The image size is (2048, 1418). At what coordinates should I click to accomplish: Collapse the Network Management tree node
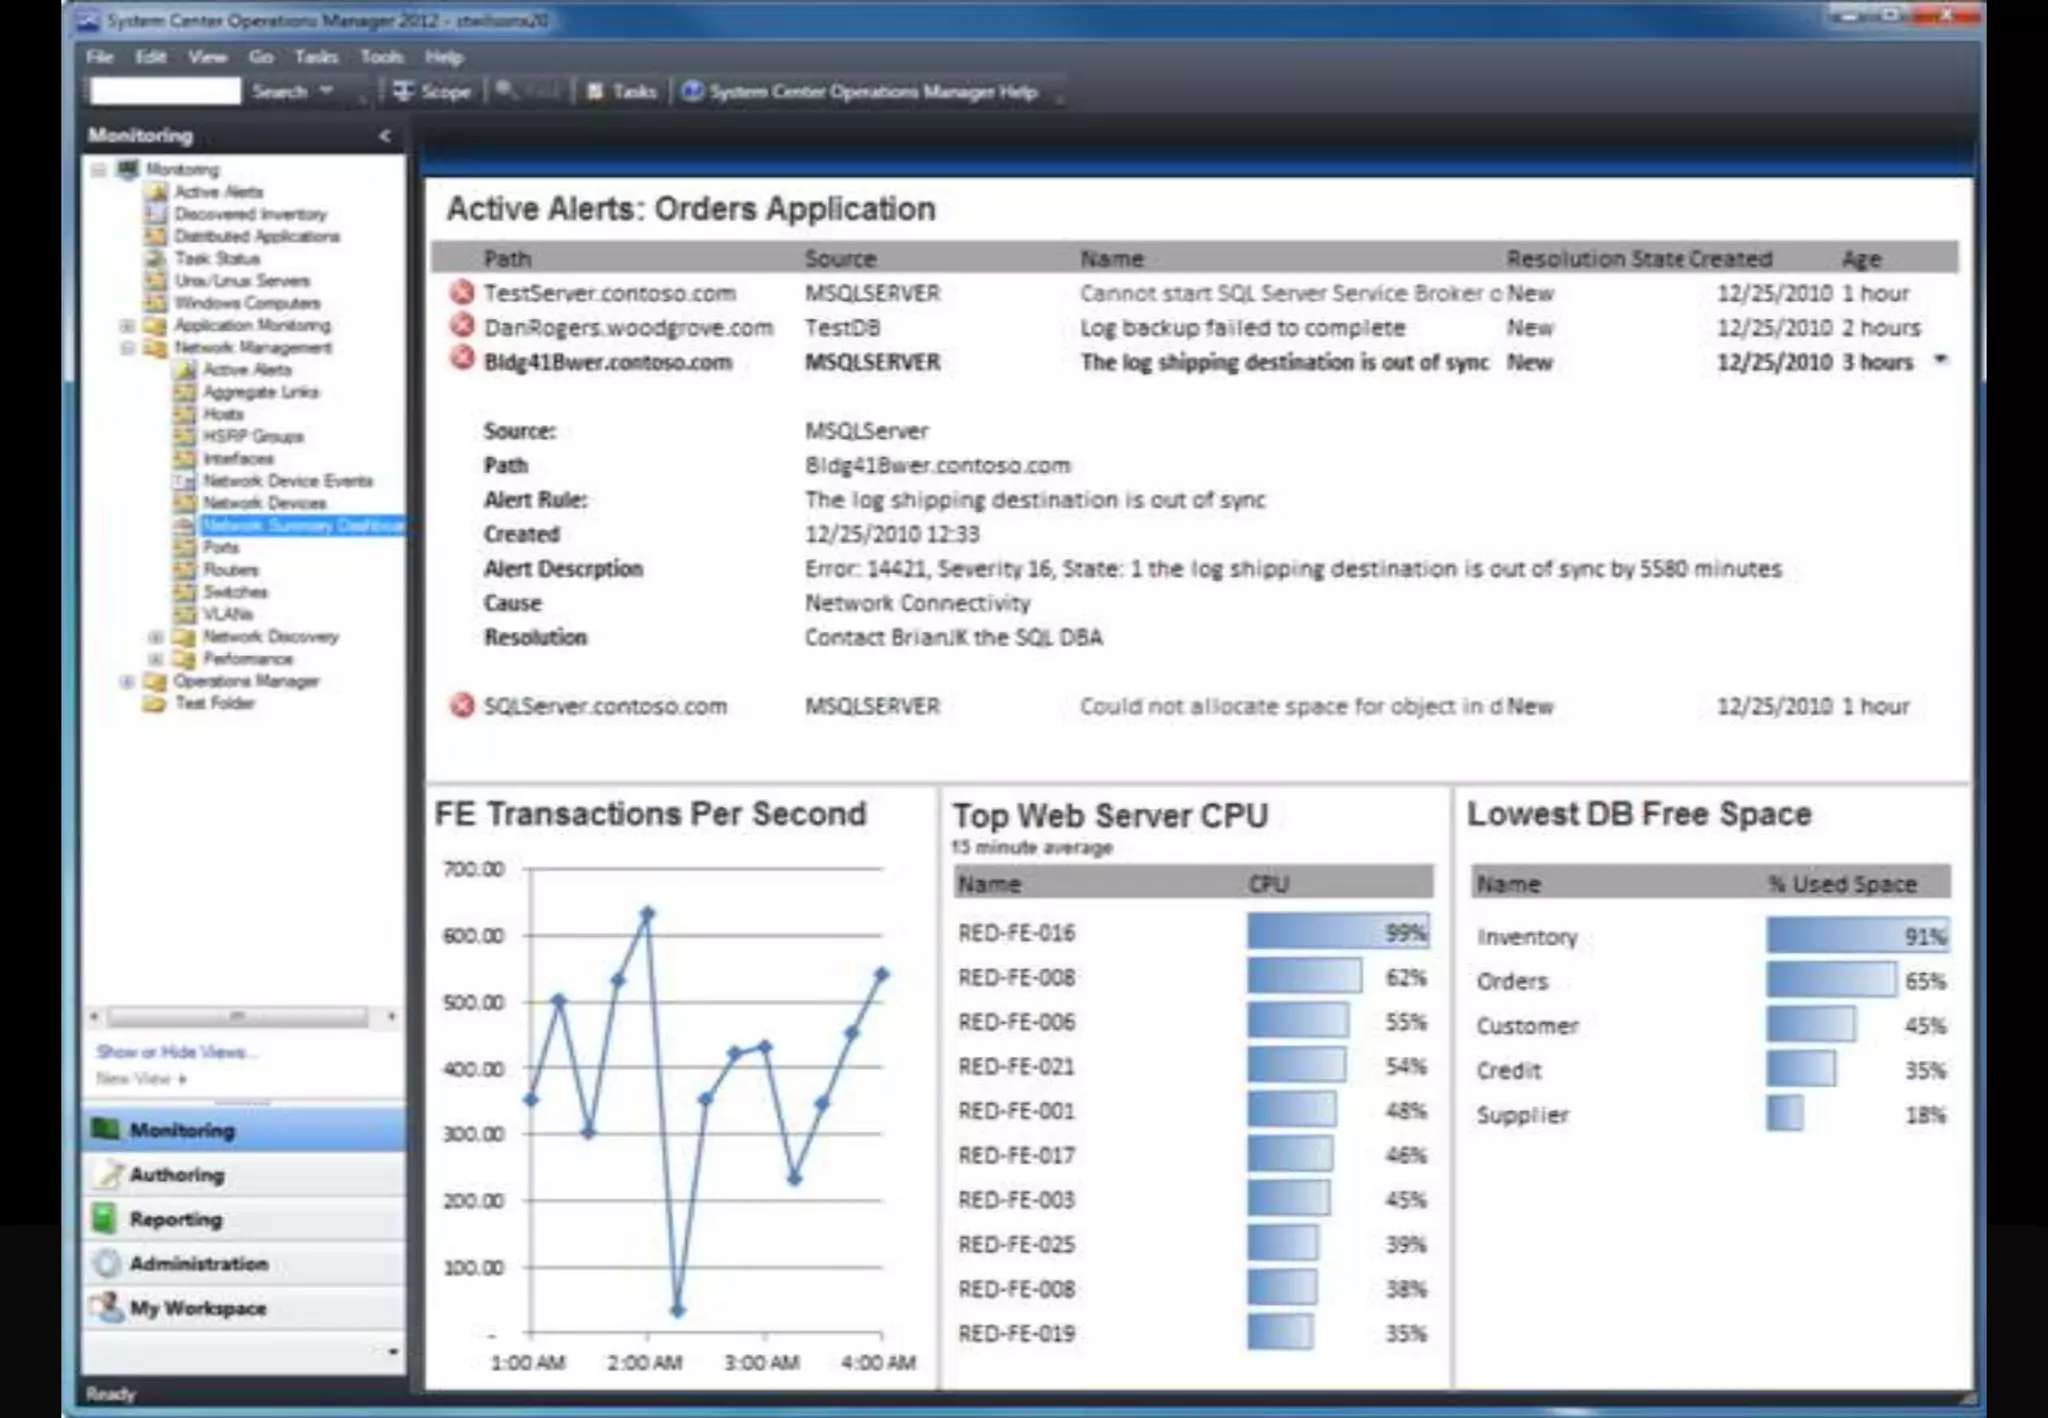(x=128, y=348)
